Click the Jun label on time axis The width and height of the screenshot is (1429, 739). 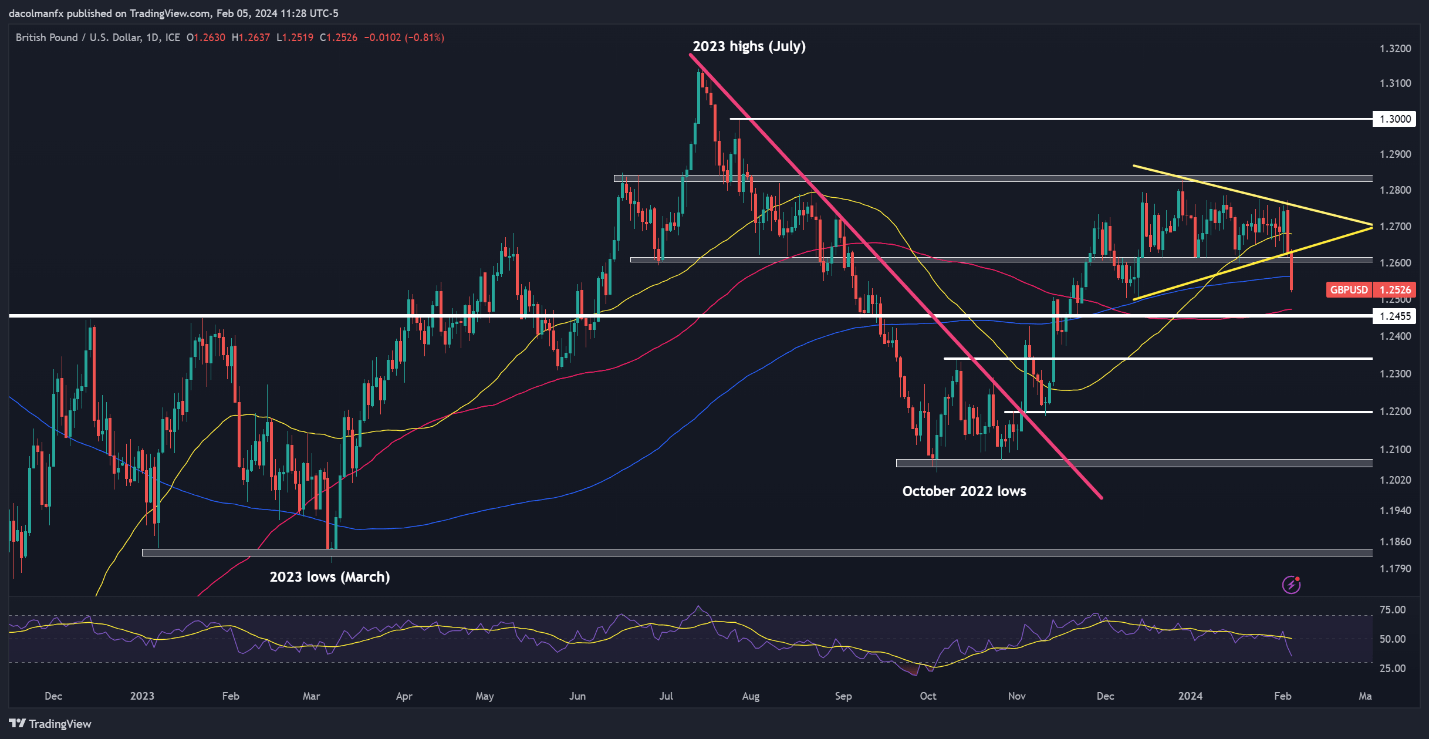(577, 694)
